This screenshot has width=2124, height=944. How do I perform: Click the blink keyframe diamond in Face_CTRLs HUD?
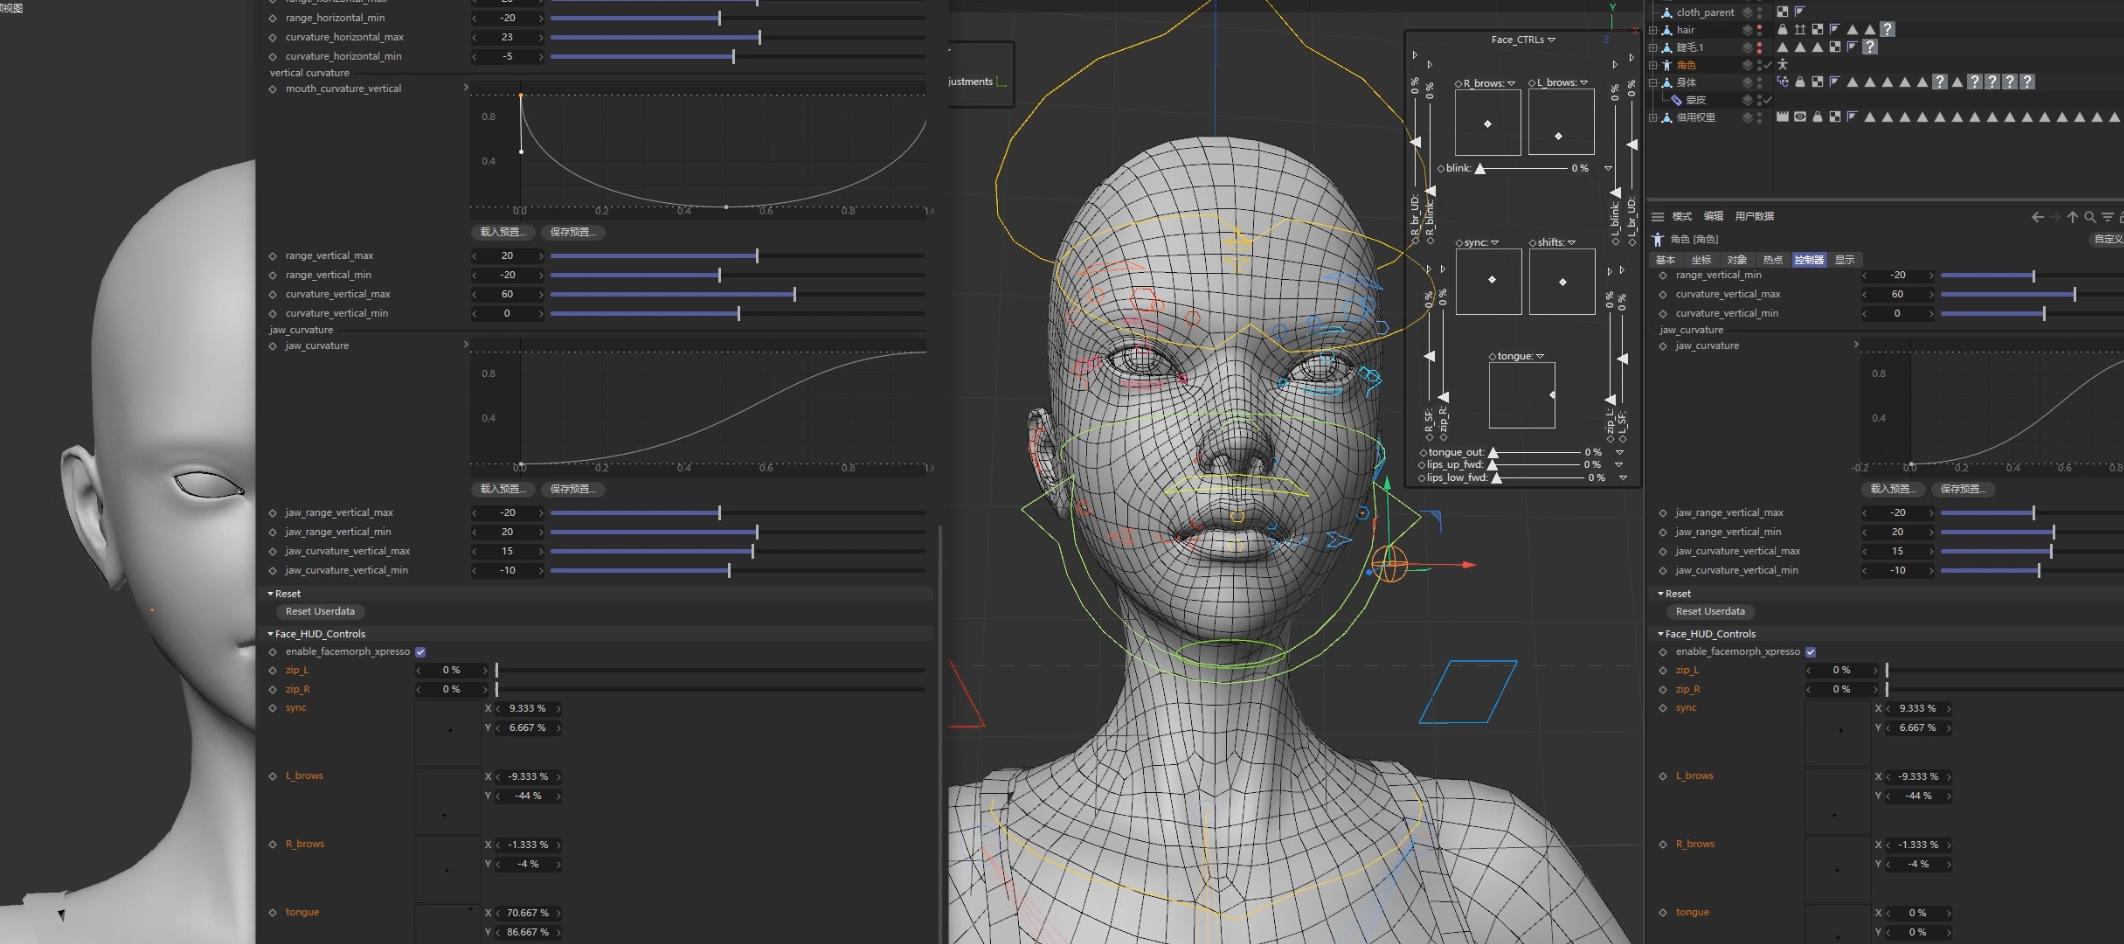(1441, 168)
